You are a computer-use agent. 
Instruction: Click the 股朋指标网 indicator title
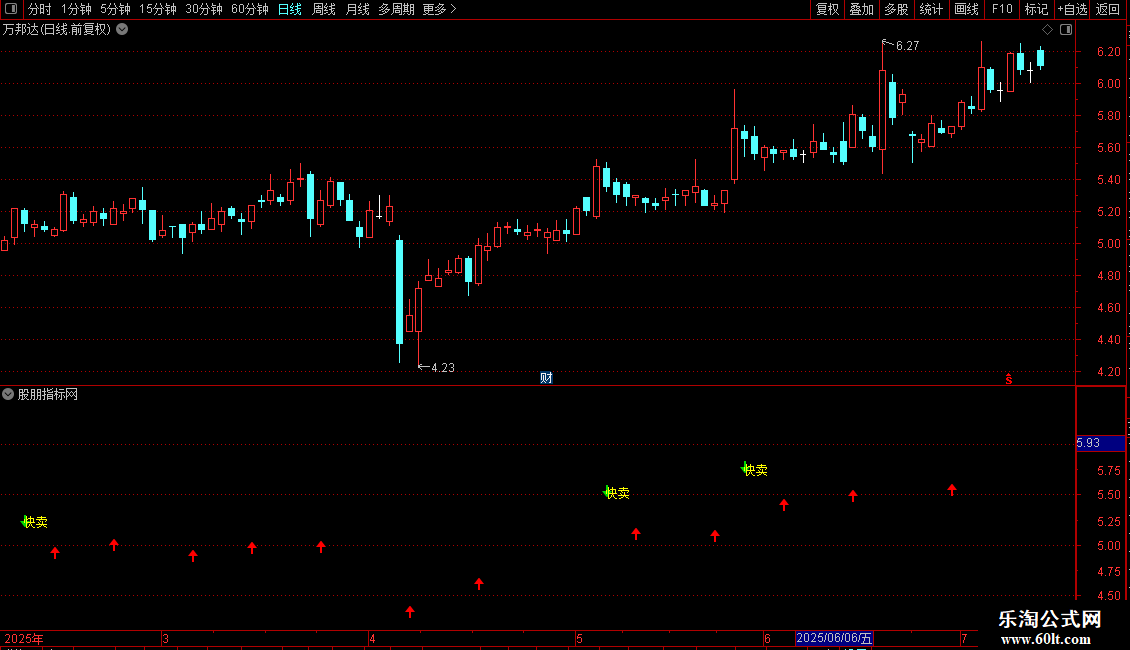(x=48, y=394)
